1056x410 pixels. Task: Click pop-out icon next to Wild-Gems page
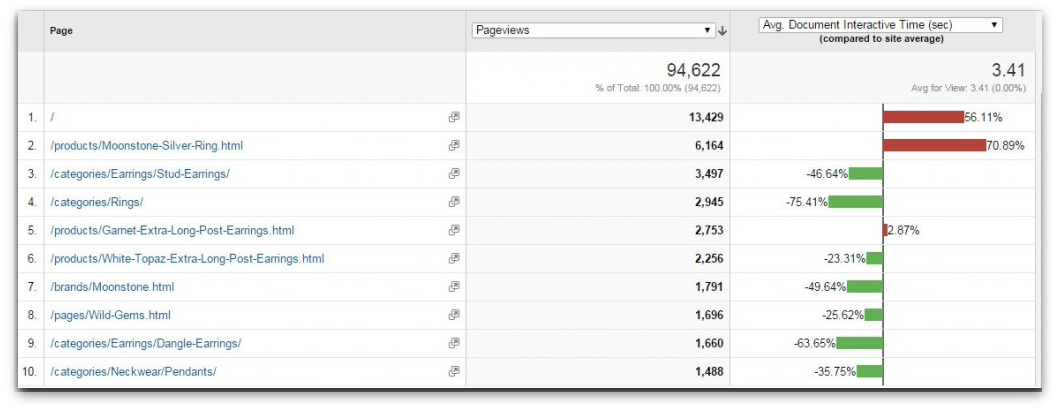coord(454,315)
